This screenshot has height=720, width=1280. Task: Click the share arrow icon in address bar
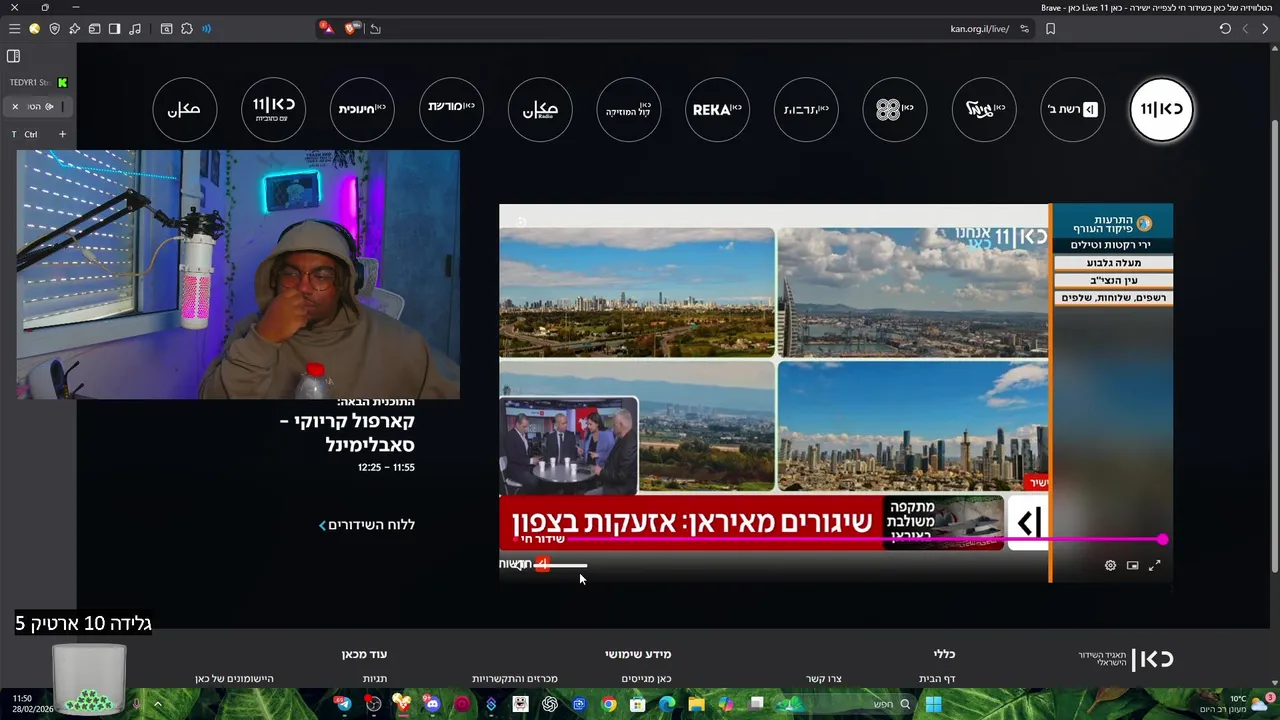[x=375, y=29]
